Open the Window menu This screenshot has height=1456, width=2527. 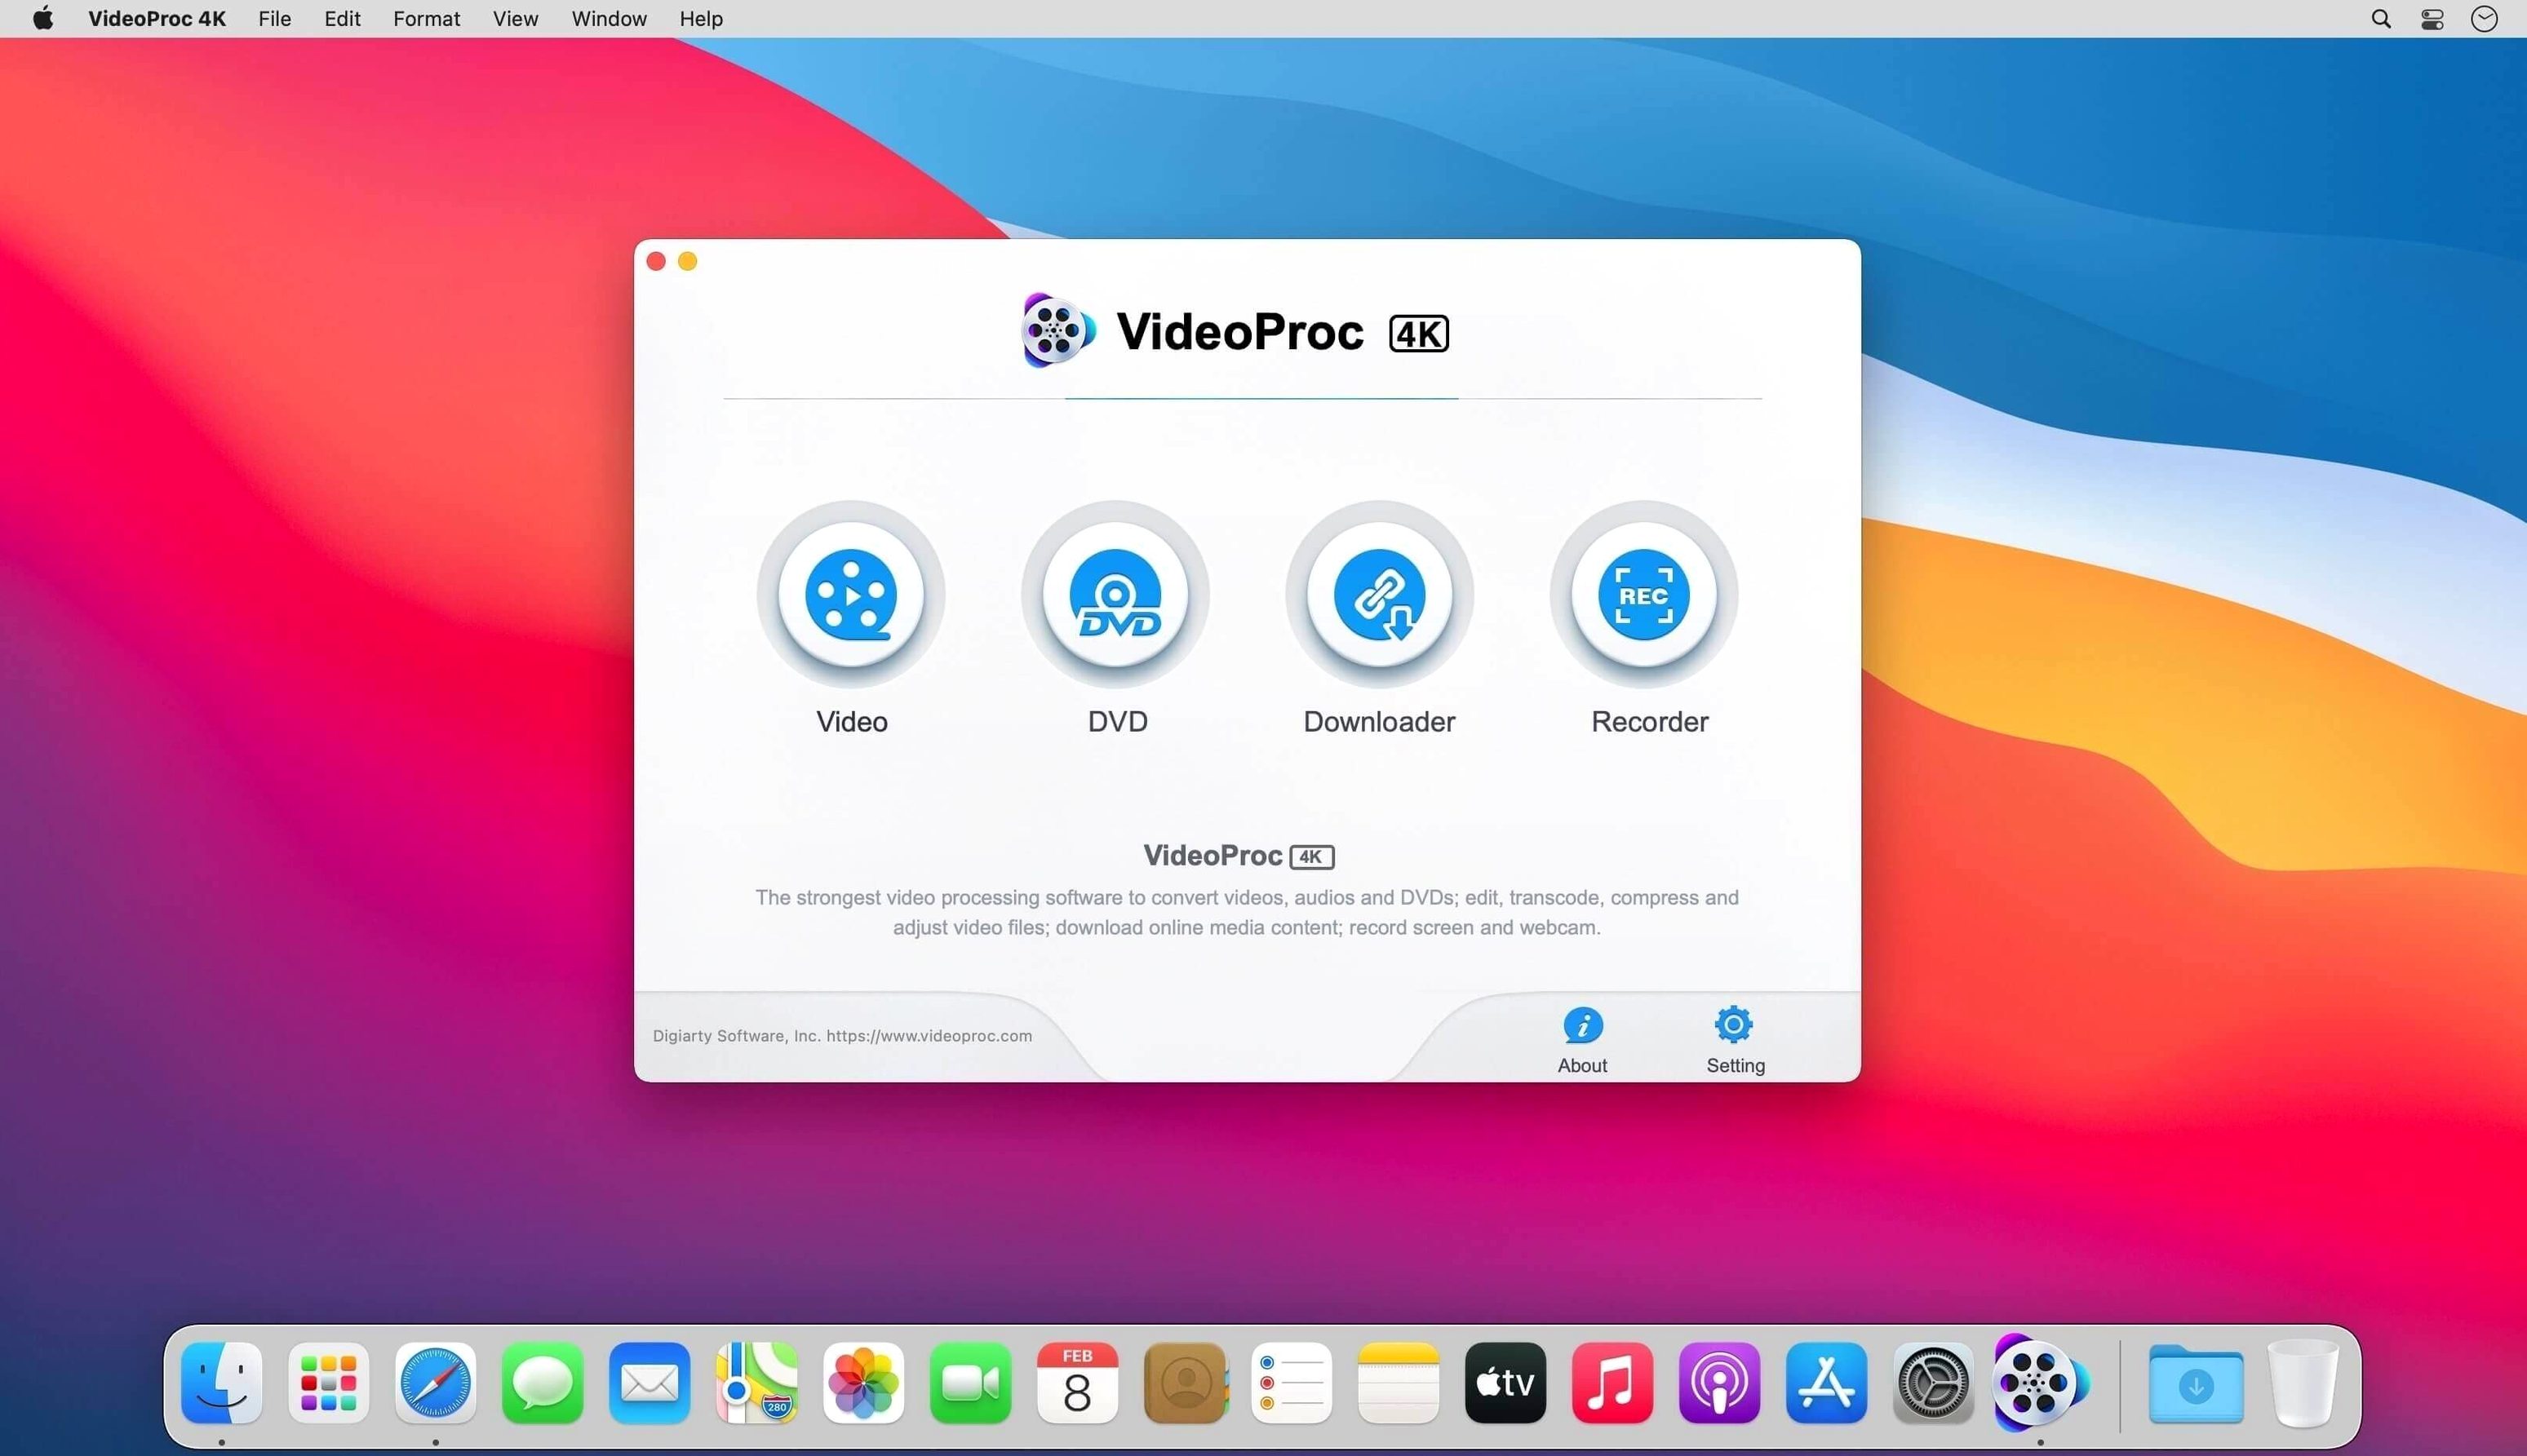[x=610, y=19]
